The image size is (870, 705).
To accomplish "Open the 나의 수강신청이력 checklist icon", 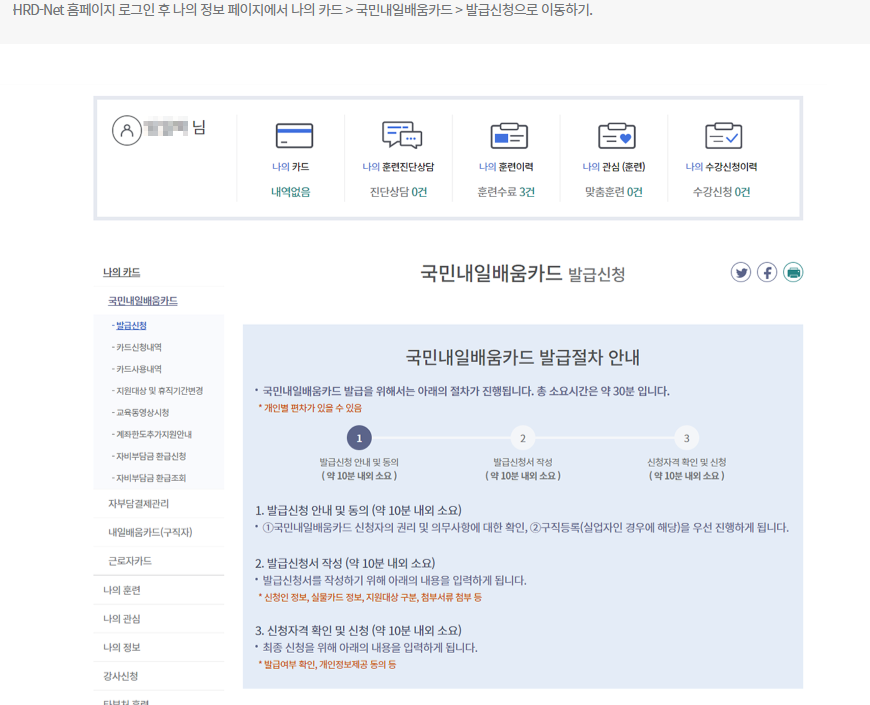I will tap(724, 135).
